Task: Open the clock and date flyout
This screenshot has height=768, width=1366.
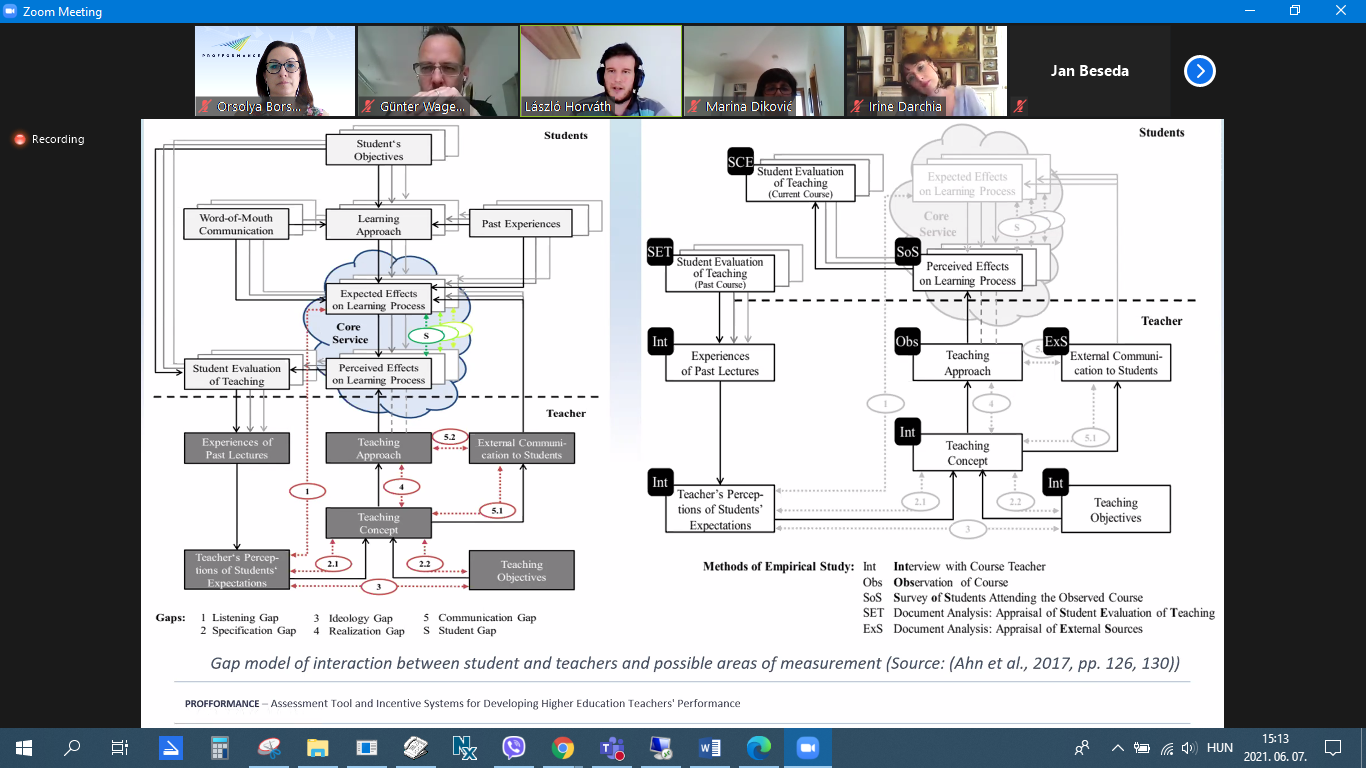Action: point(1274,748)
